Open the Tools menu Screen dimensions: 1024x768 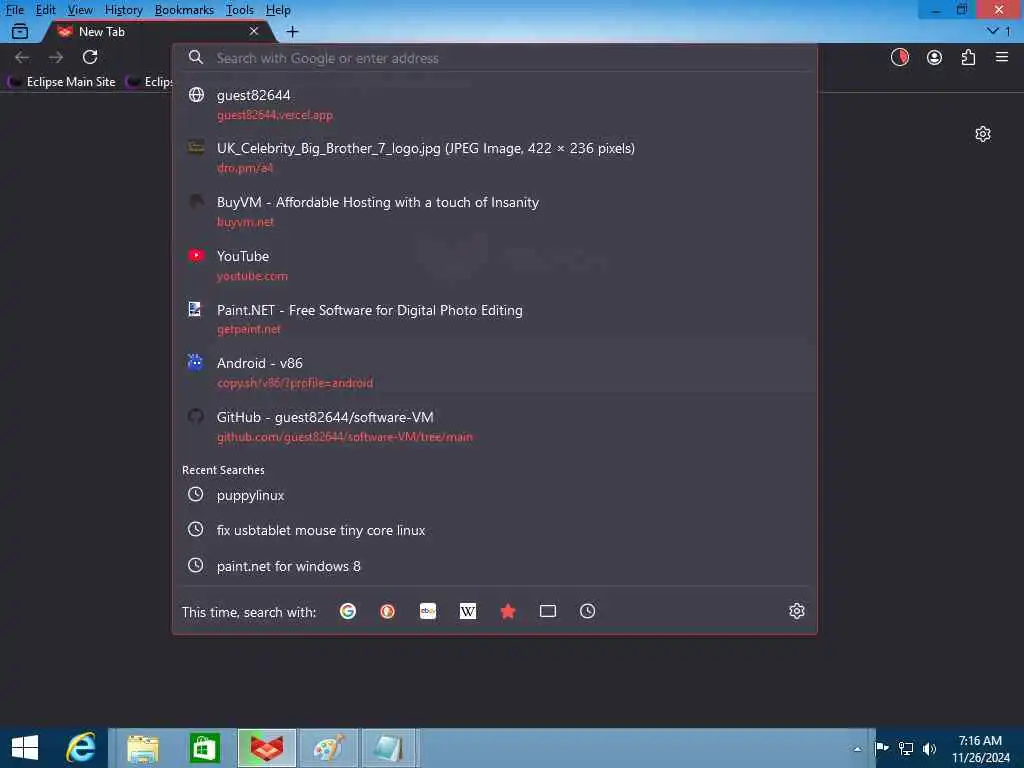coord(240,10)
